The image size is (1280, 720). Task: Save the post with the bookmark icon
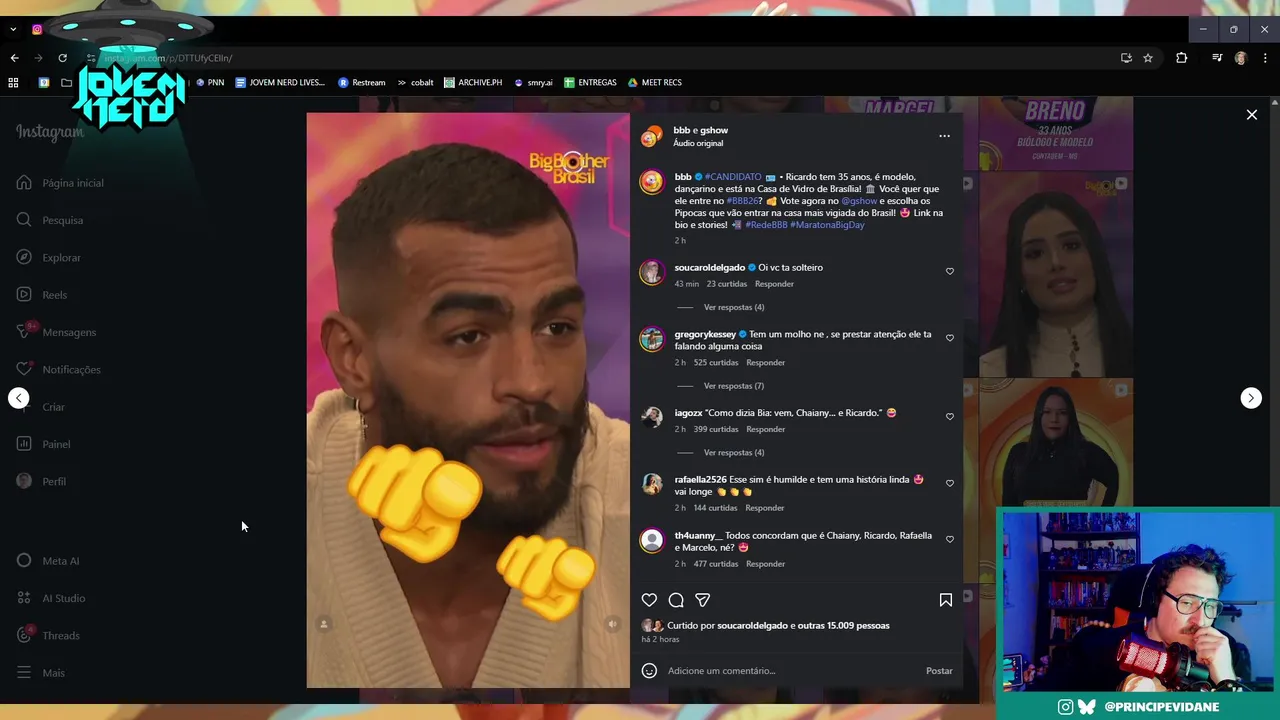(945, 600)
